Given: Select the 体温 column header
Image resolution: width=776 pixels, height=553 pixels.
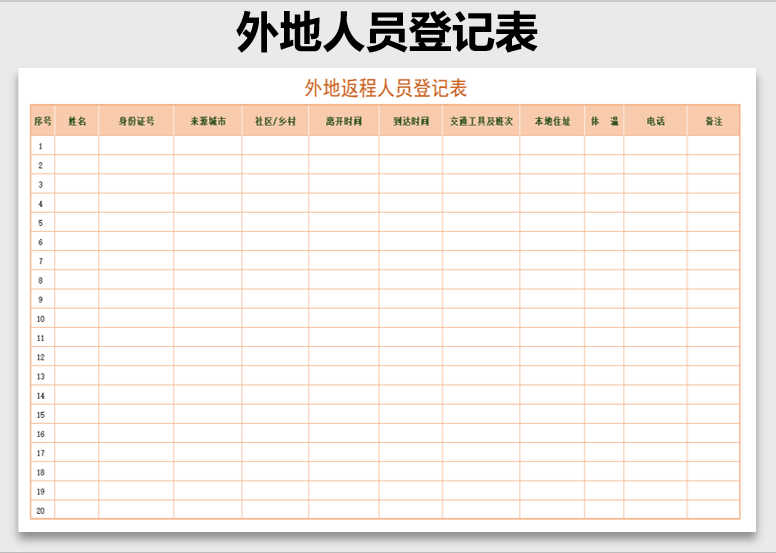Looking at the screenshot, I should (604, 121).
